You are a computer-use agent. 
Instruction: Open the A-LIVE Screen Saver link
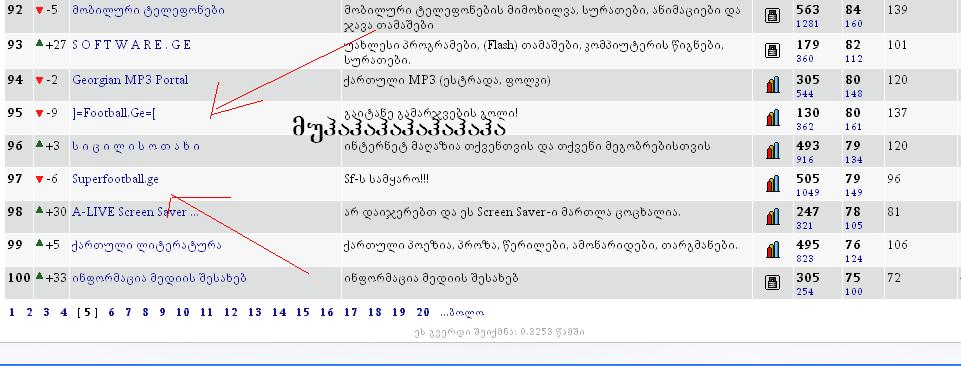tap(135, 212)
